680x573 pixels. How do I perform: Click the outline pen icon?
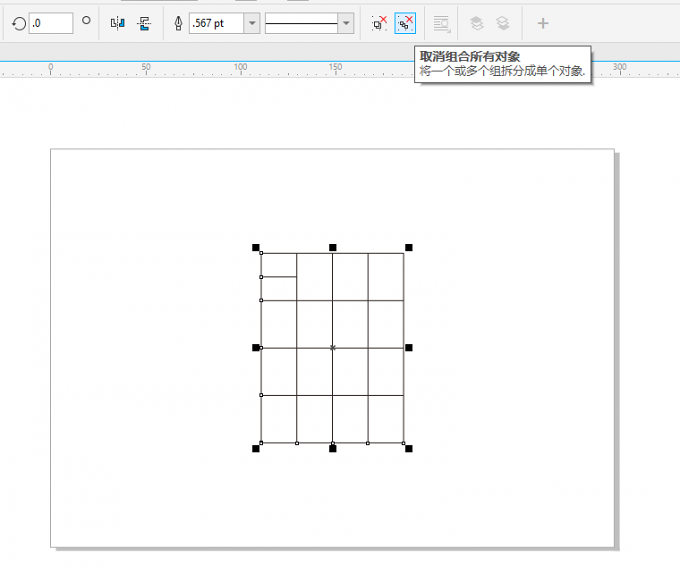point(178,22)
